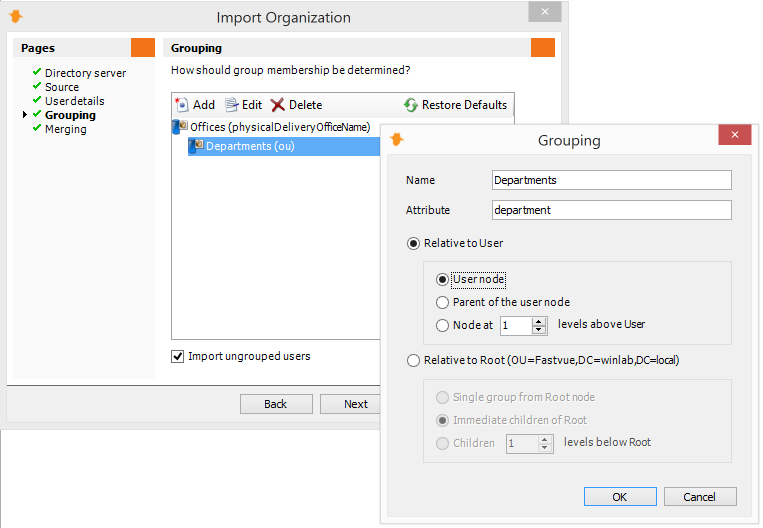Click the green checkmark beside Grouping page

pos(37,114)
